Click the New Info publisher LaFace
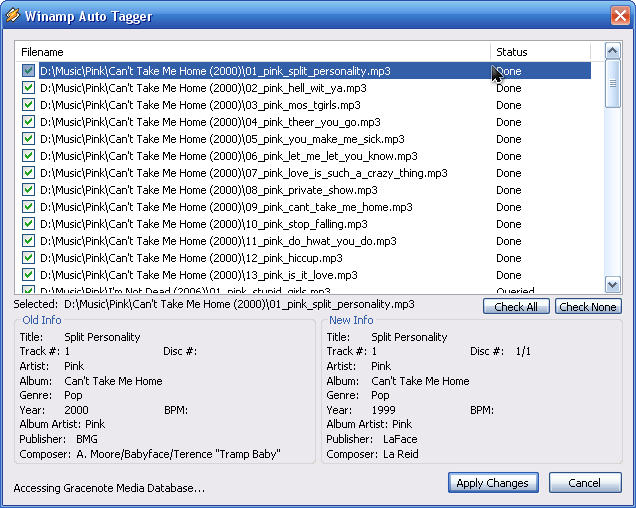The height and width of the screenshot is (508, 636). [x=400, y=439]
